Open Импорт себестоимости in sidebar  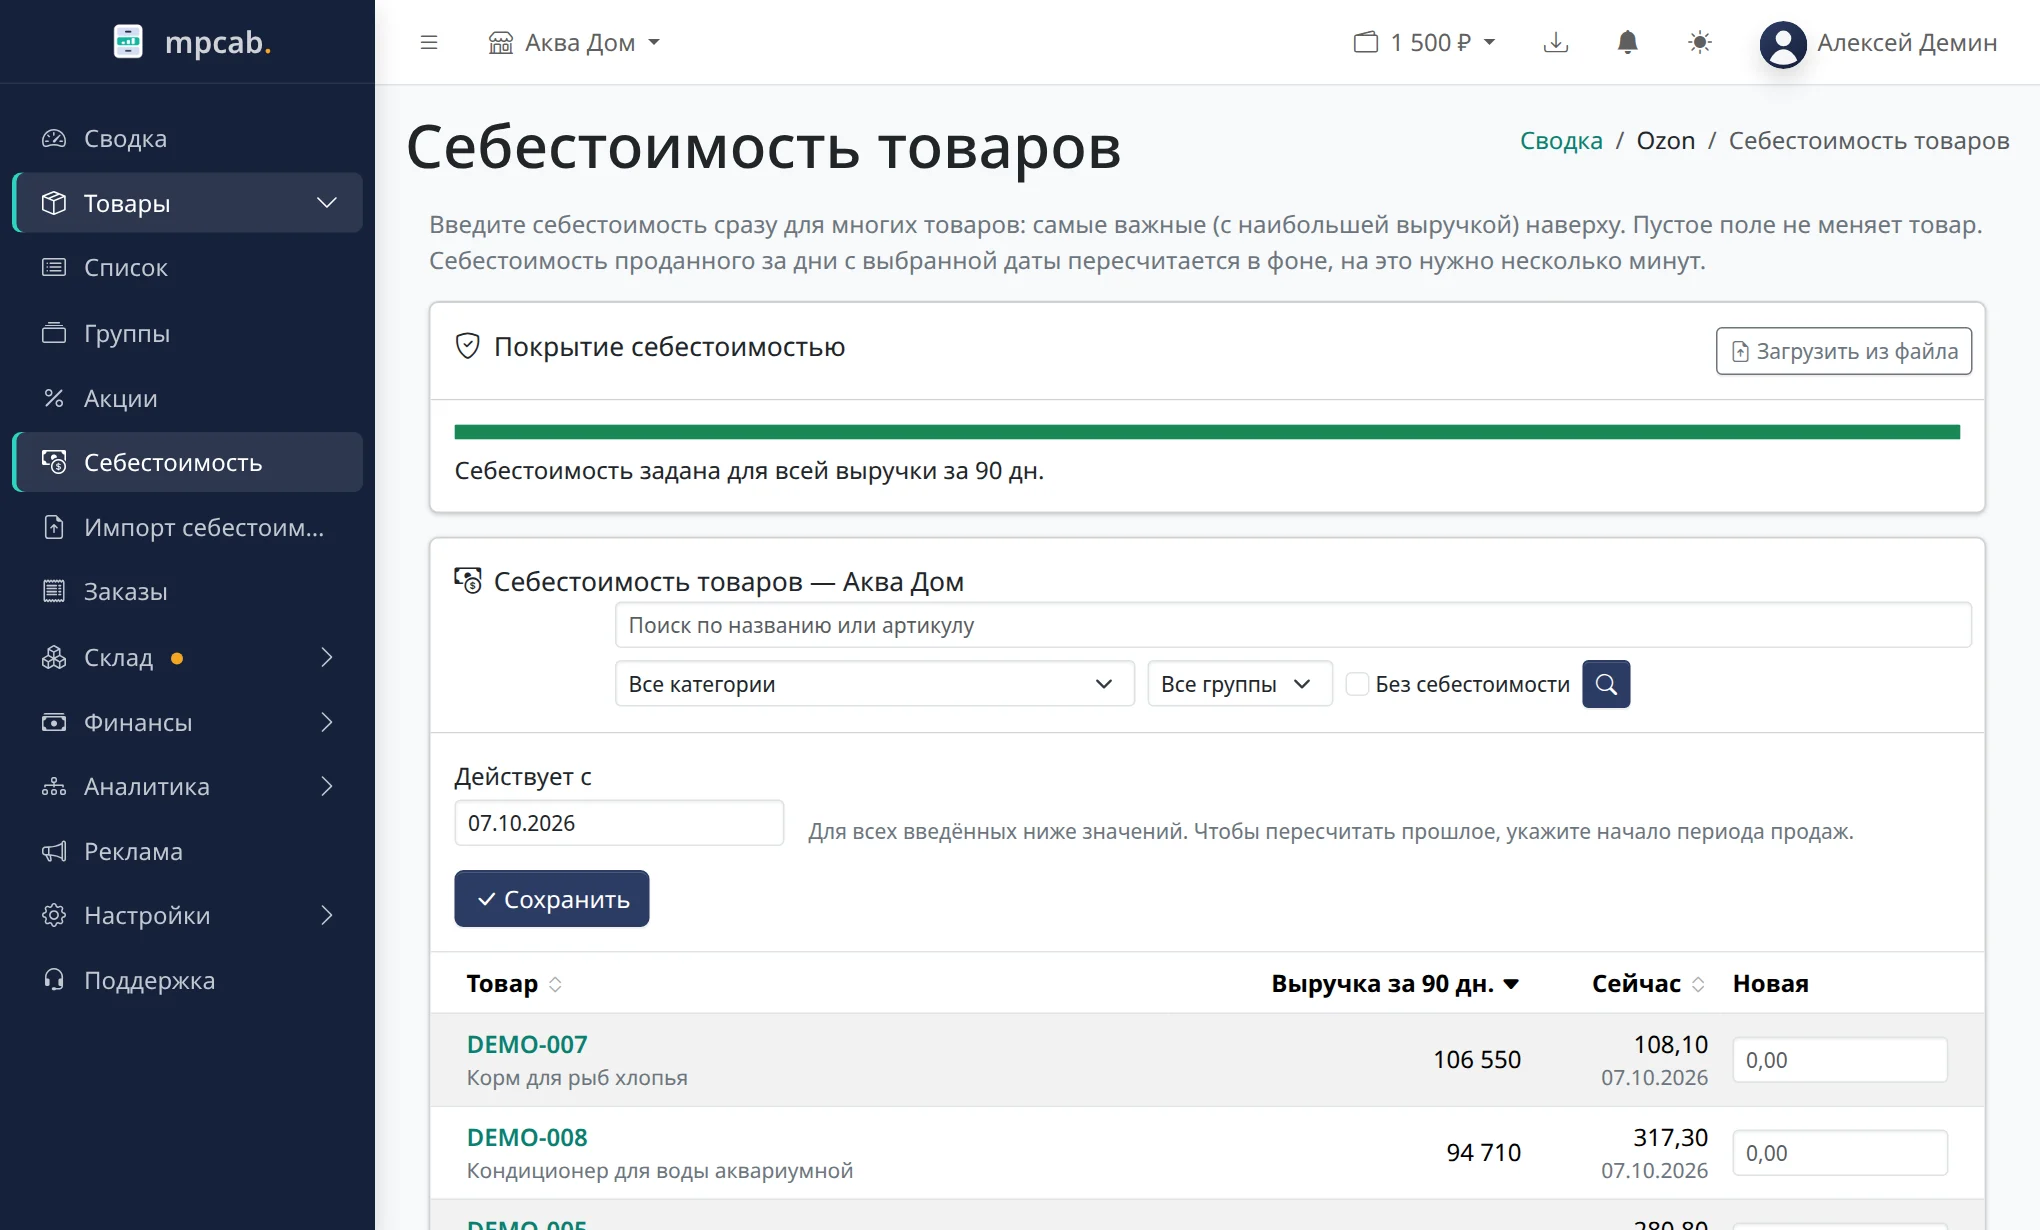(188, 527)
